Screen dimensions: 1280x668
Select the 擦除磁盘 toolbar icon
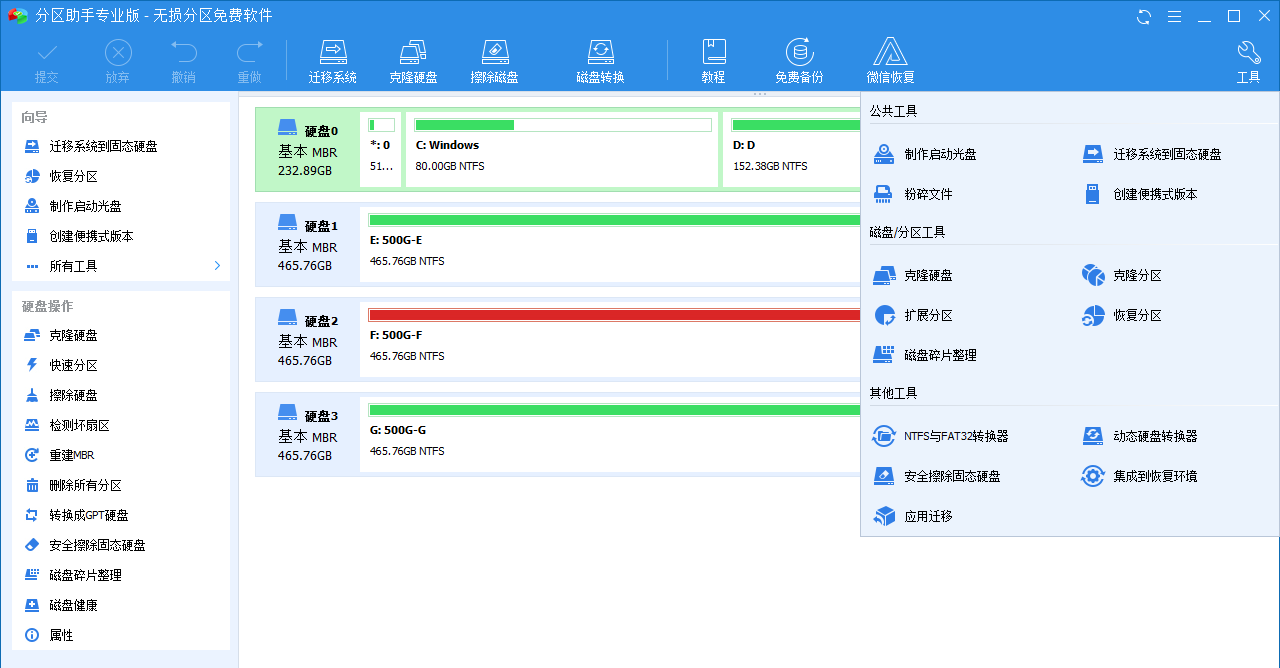tap(494, 60)
